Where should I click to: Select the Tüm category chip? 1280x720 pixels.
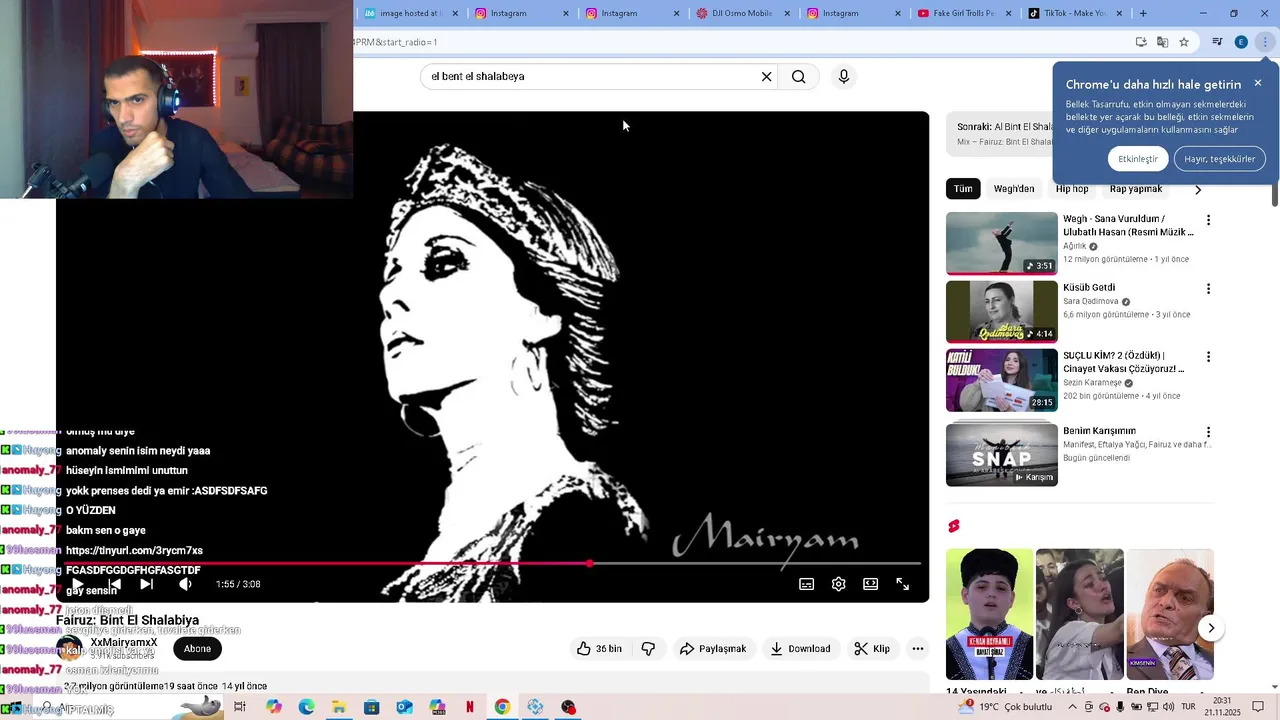coord(963,189)
